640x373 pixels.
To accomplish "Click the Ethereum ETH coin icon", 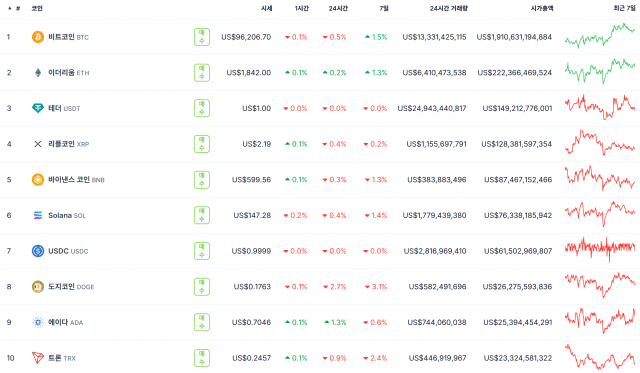I will click(38, 73).
